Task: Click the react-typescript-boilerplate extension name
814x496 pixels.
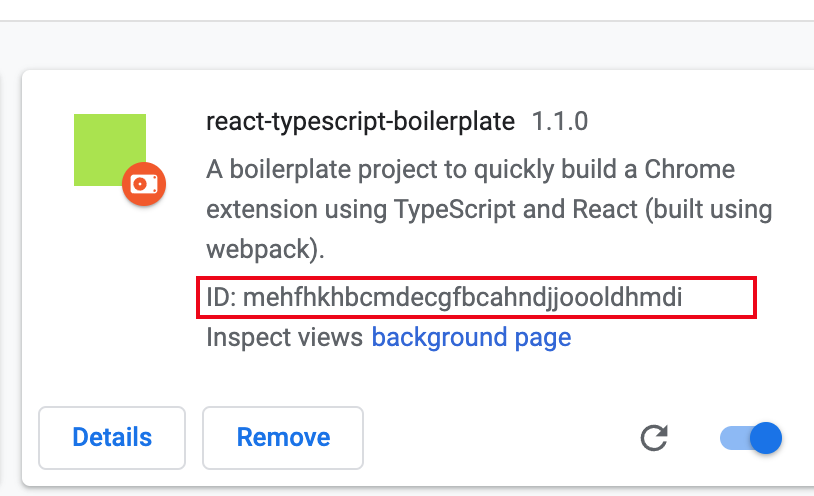Action: click(360, 122)
